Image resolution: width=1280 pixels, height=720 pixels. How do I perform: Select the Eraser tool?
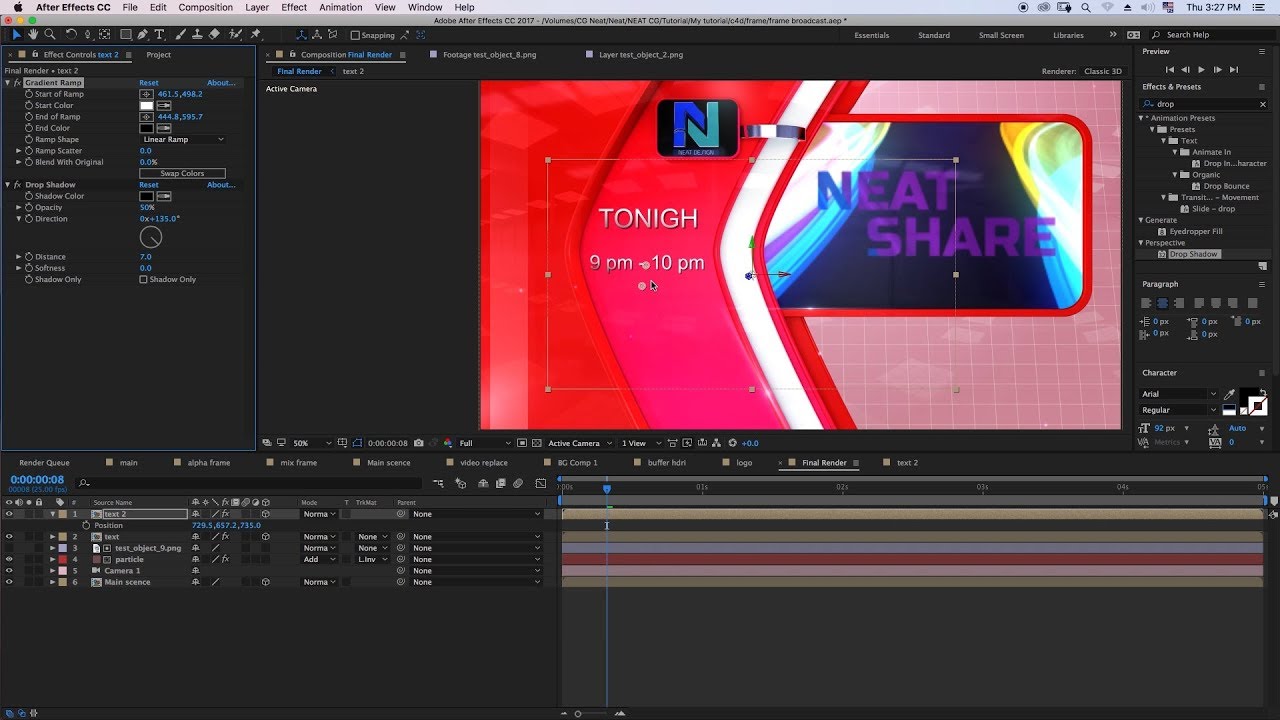(x=214, y=35)
